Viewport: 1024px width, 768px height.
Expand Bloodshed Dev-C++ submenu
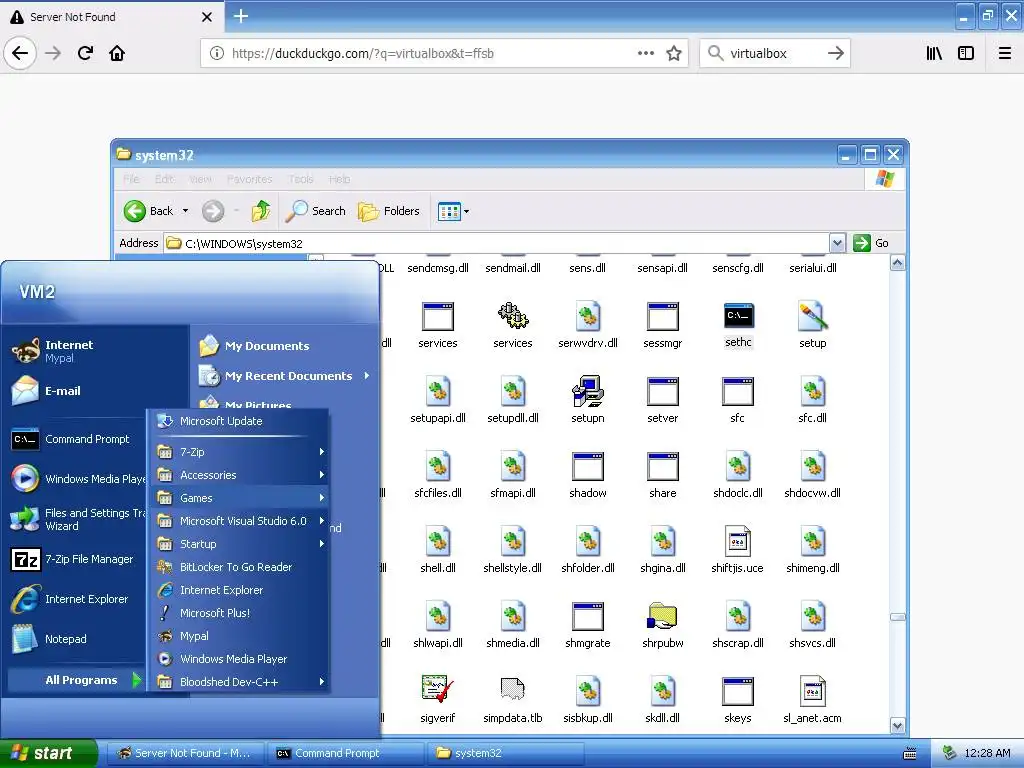tap(239, 682)
